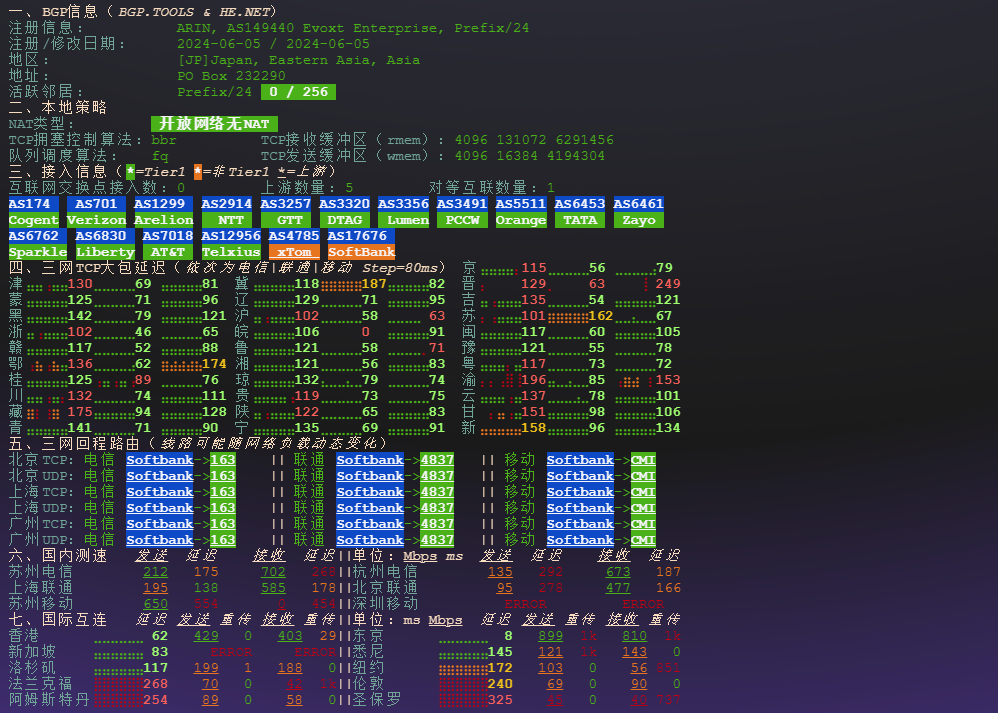The width and height of the screenshot is (998, 713).
Task: Click the AS2914 NTT badge
Action: pos(226,212)
